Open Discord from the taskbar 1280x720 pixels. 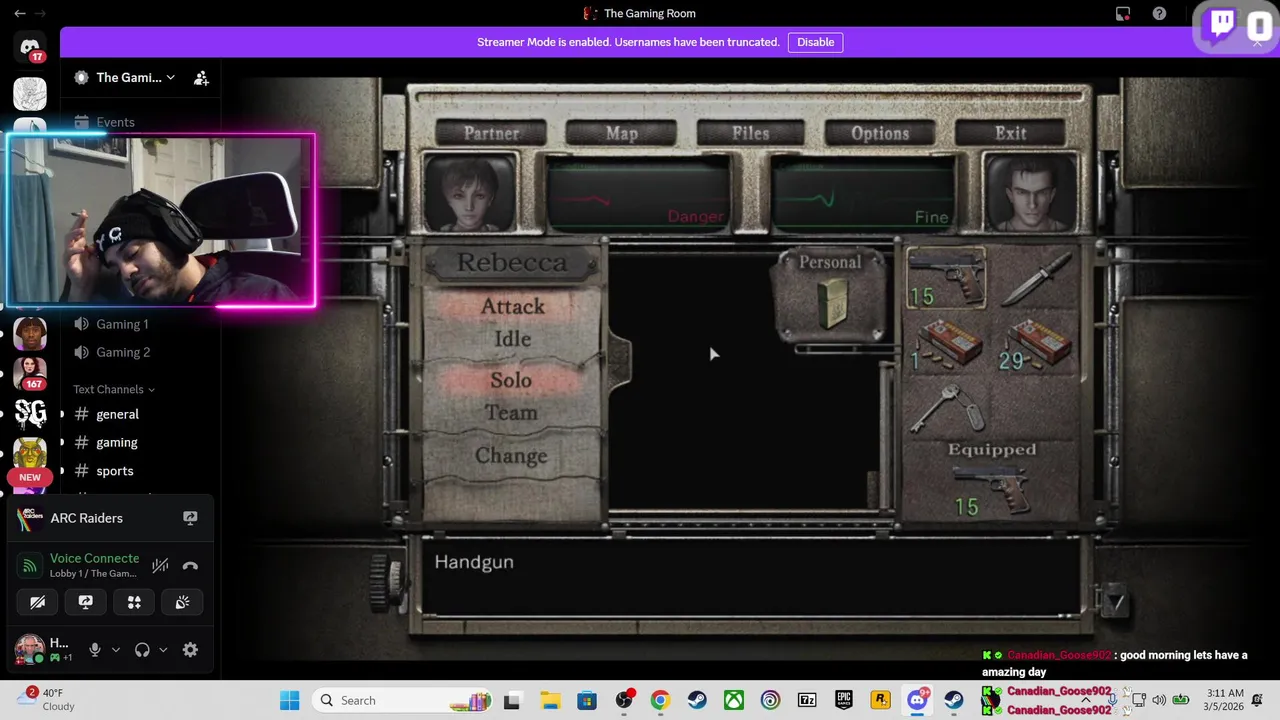click(x=917, y=700)
